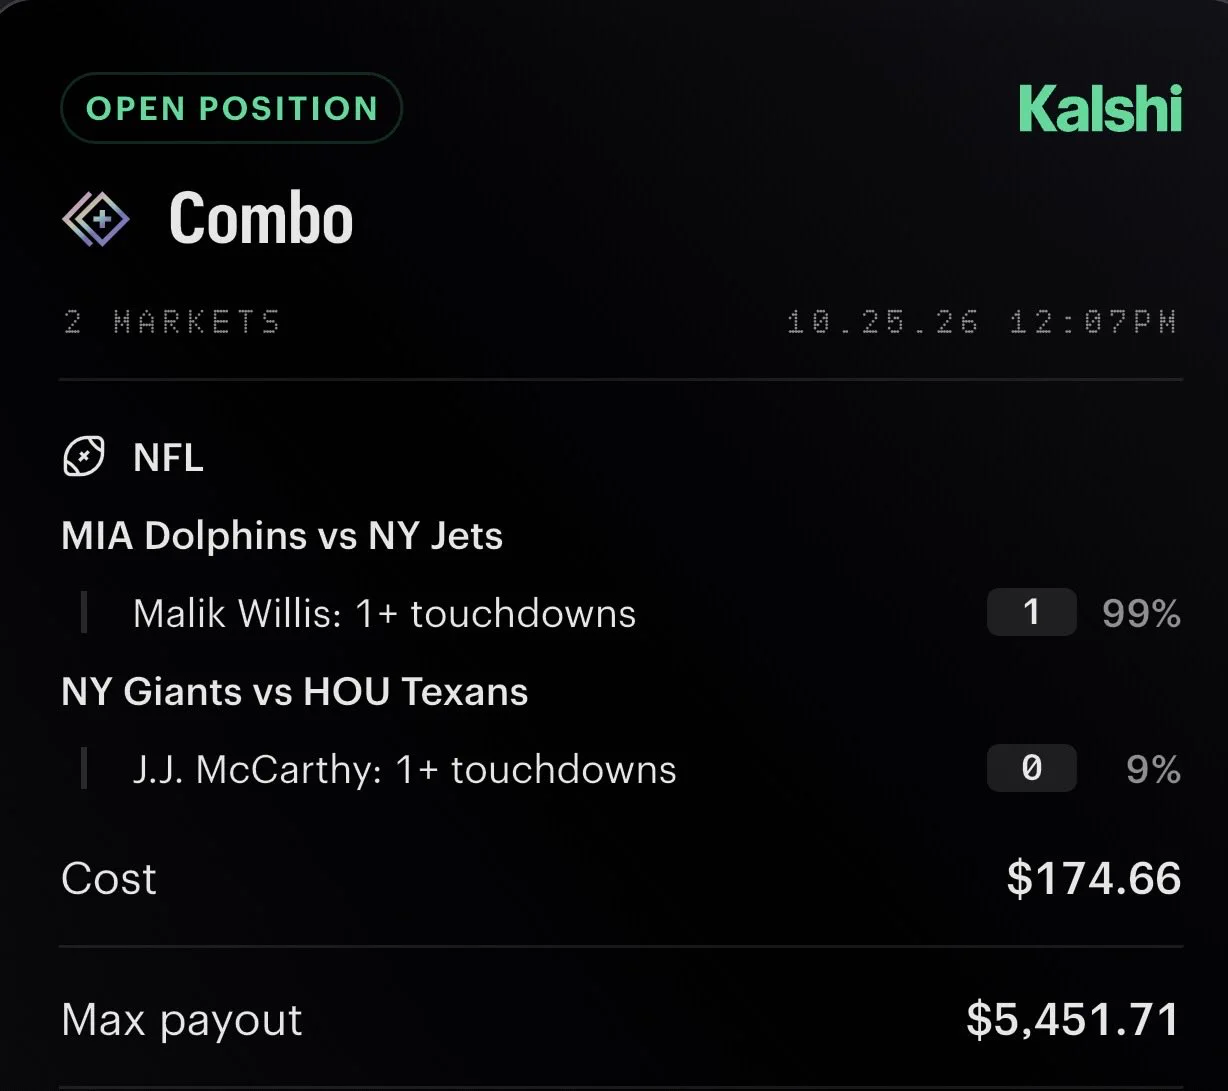Select J.J. McCarthy 1+ touchdowns market

pos(405,769)
